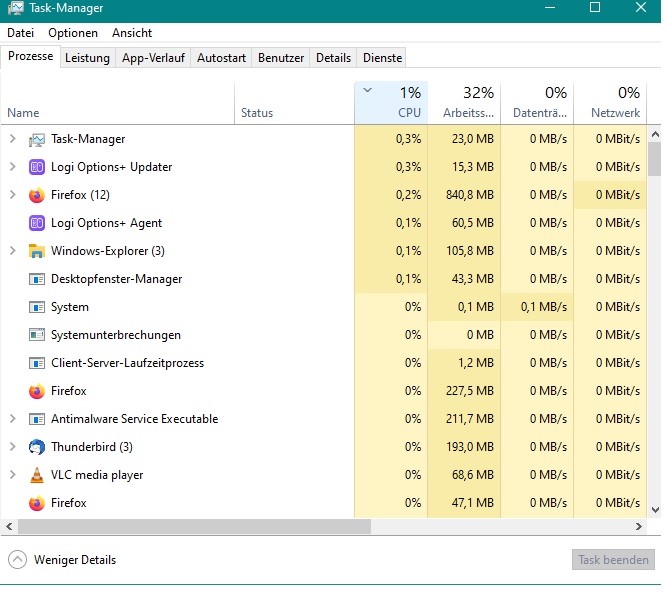Click the Systemunterbrechungen icon

pyautogui.click(x=37, y=335)
